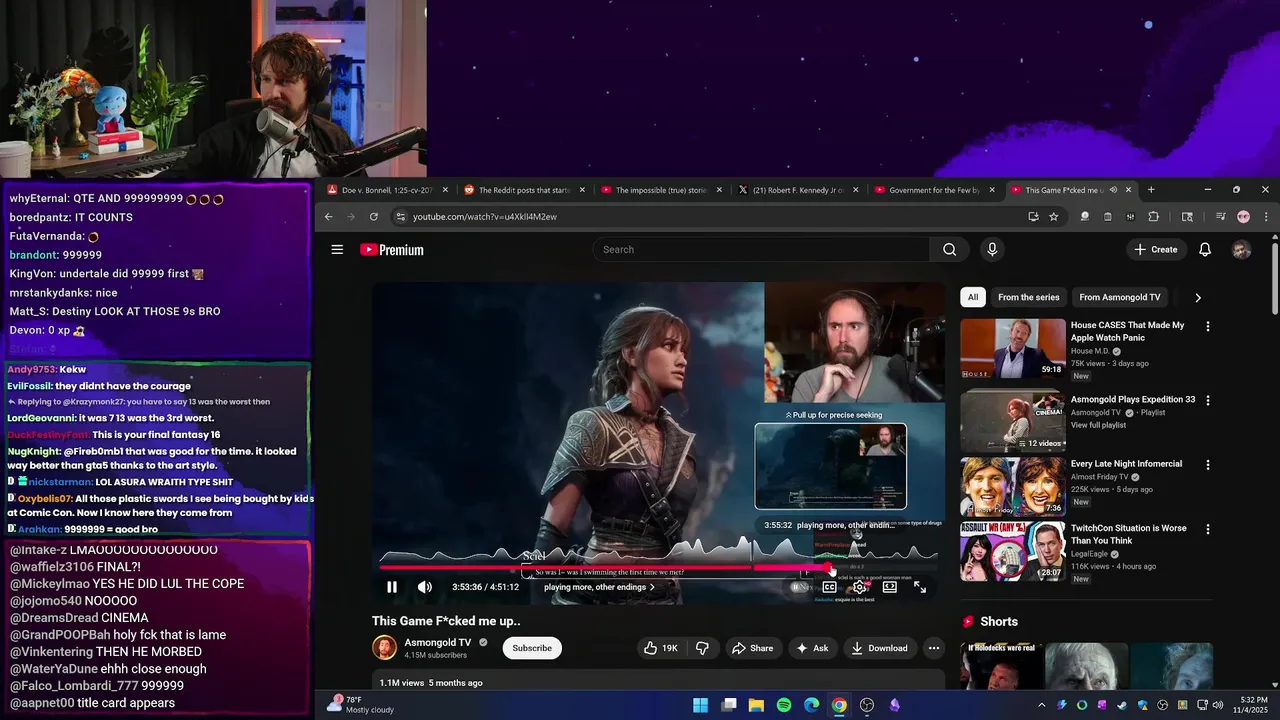Open a new browser tab with plus

click(1151, 190)
